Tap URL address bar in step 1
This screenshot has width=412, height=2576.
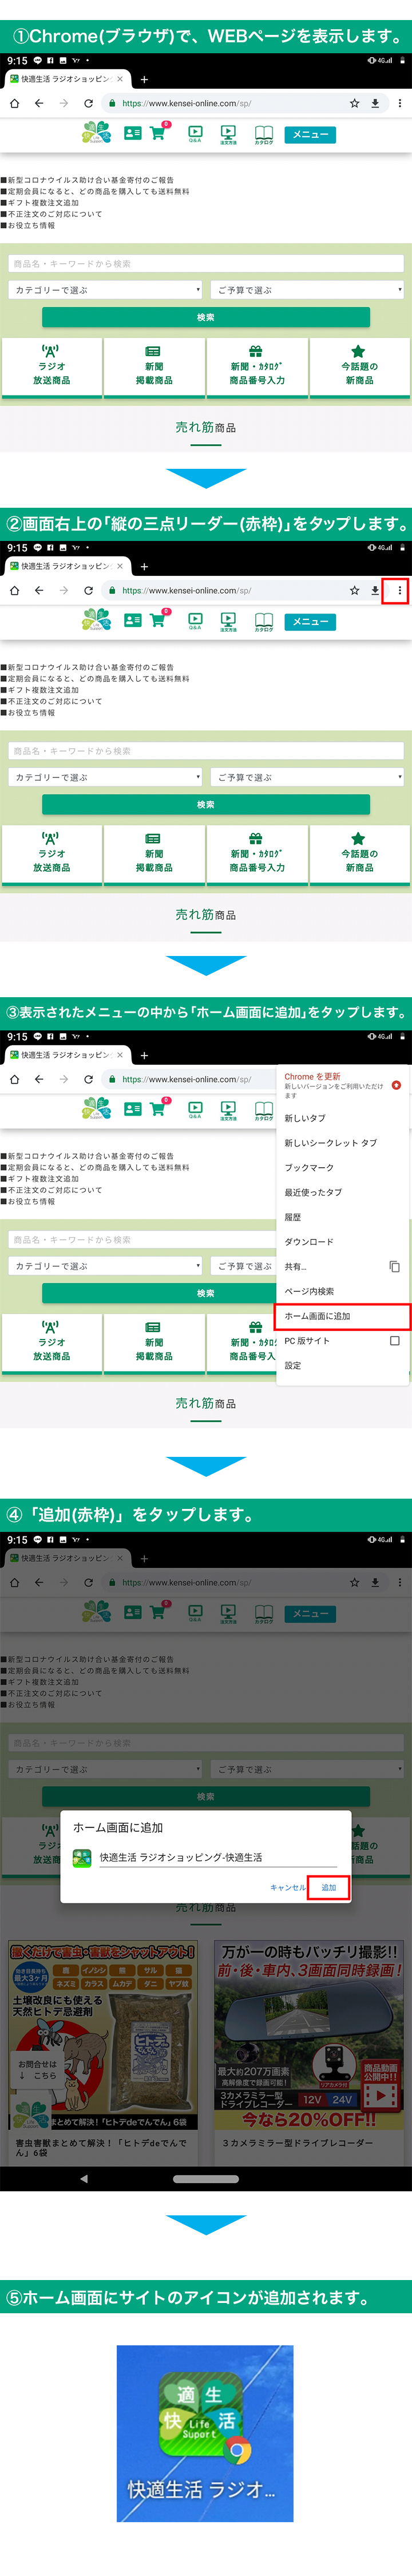click(x=222, y=103)
